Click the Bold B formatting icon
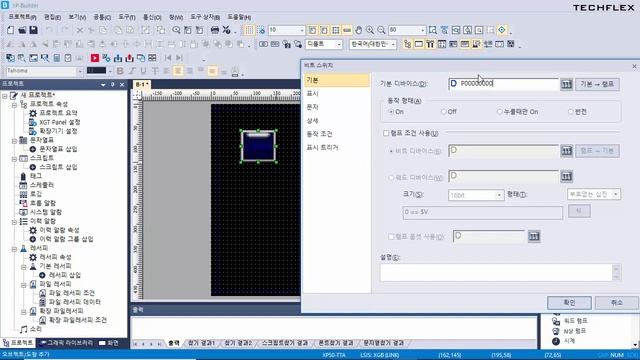 pos(120,71)
